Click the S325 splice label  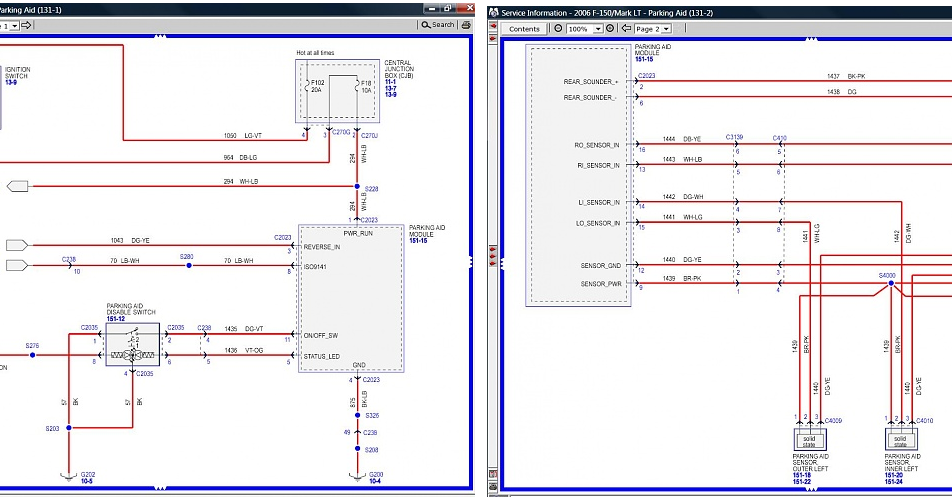point(372,416)
